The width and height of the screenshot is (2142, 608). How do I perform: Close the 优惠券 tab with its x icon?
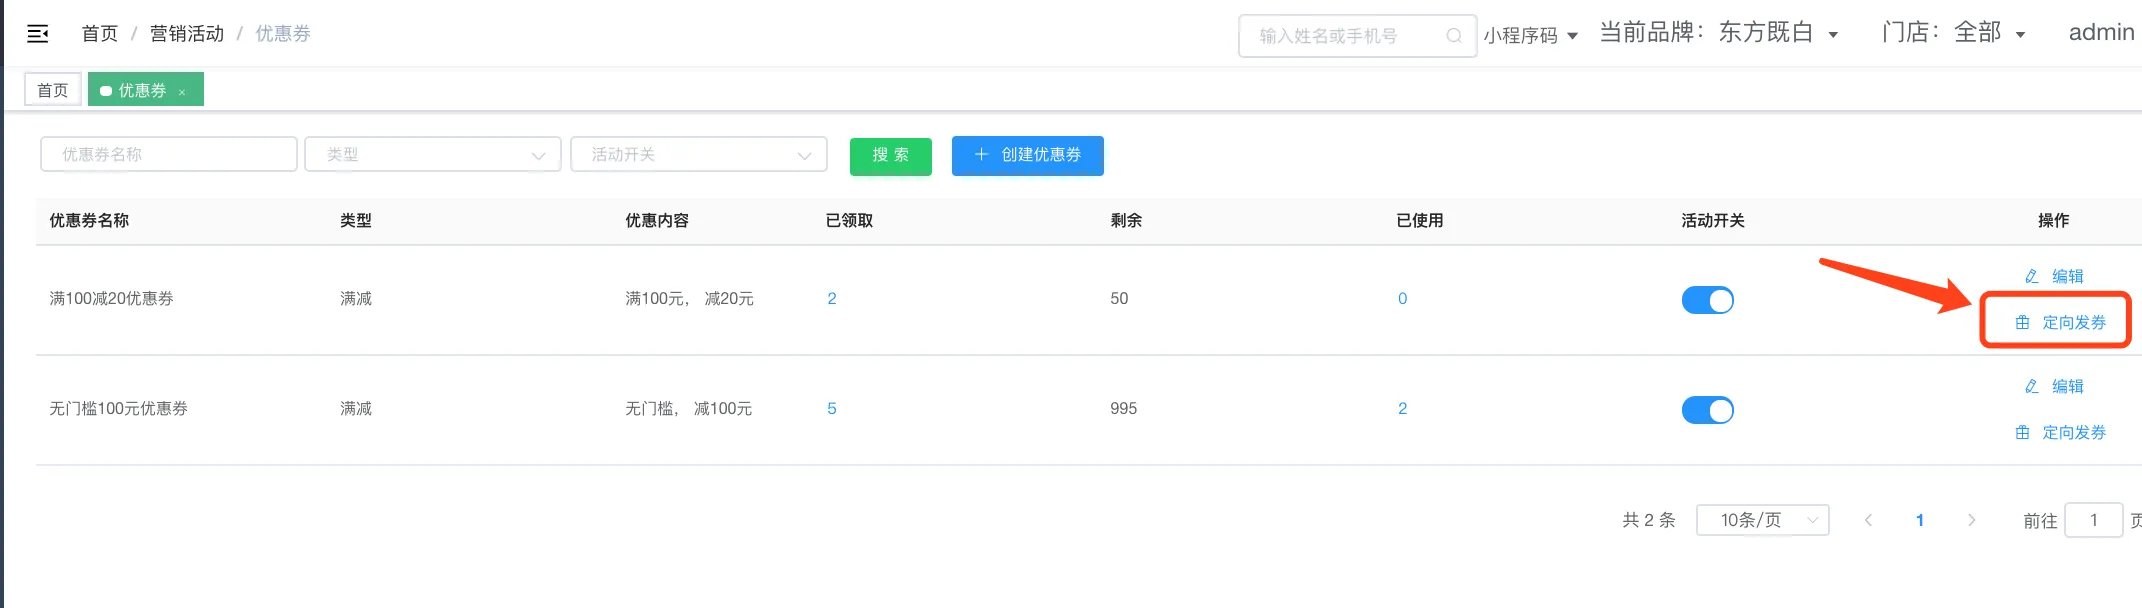point(182,92)
